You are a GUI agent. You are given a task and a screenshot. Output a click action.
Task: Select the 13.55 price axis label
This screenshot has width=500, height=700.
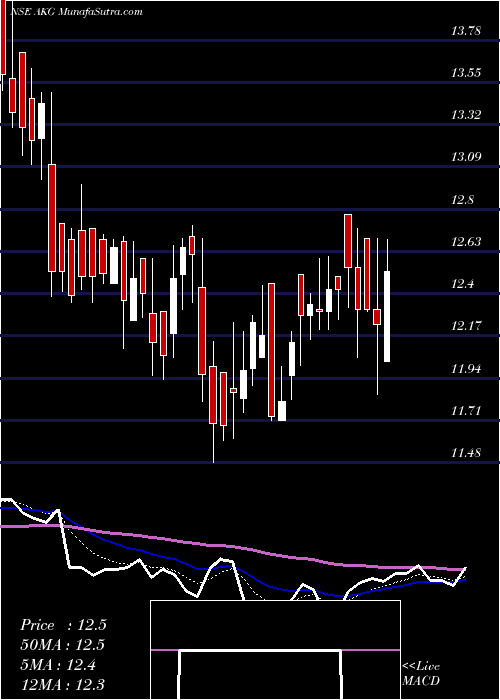pyautogui.click(x=466, y=73)
